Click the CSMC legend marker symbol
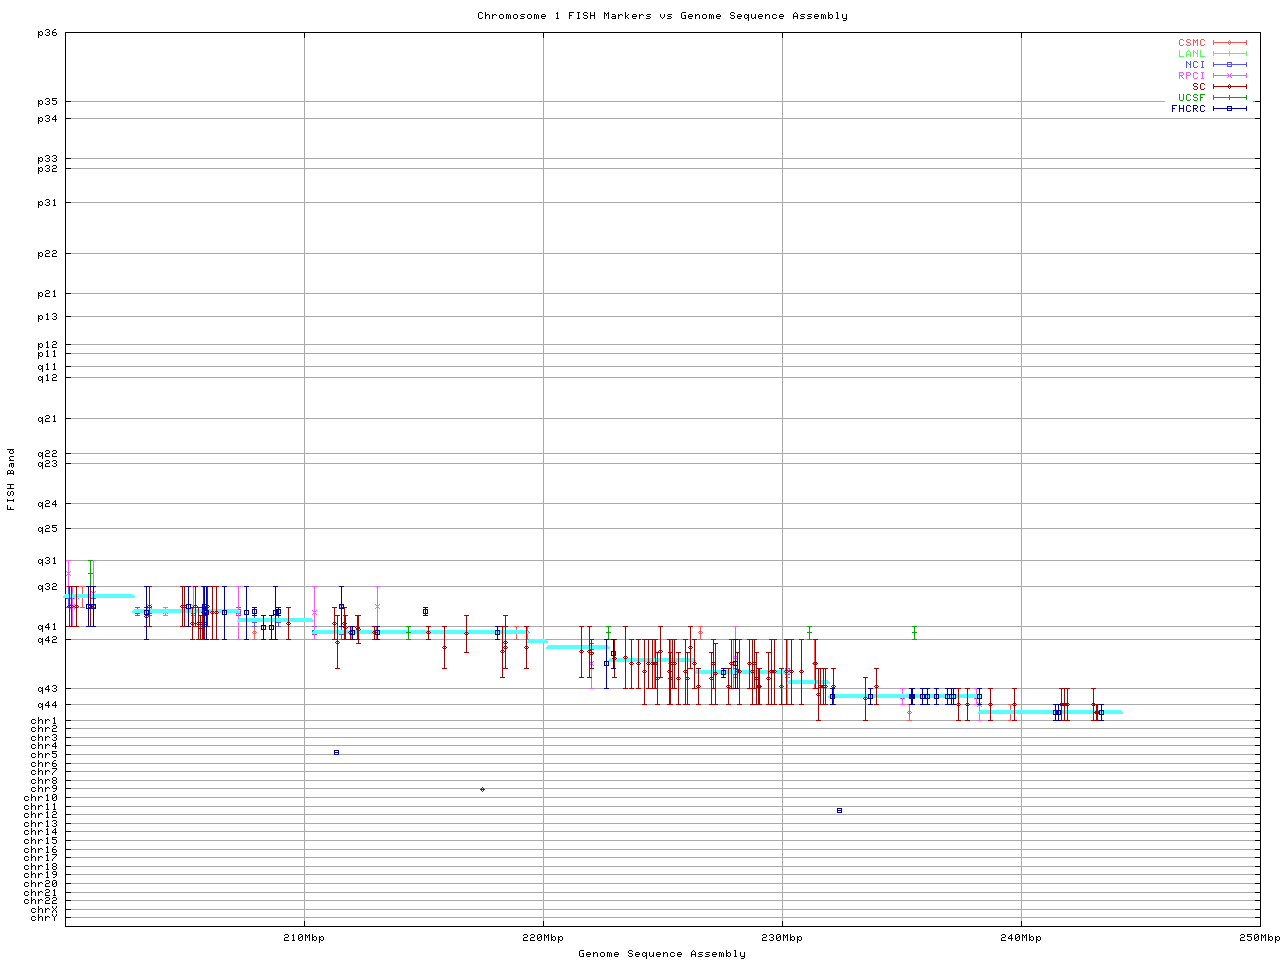 1230,43
